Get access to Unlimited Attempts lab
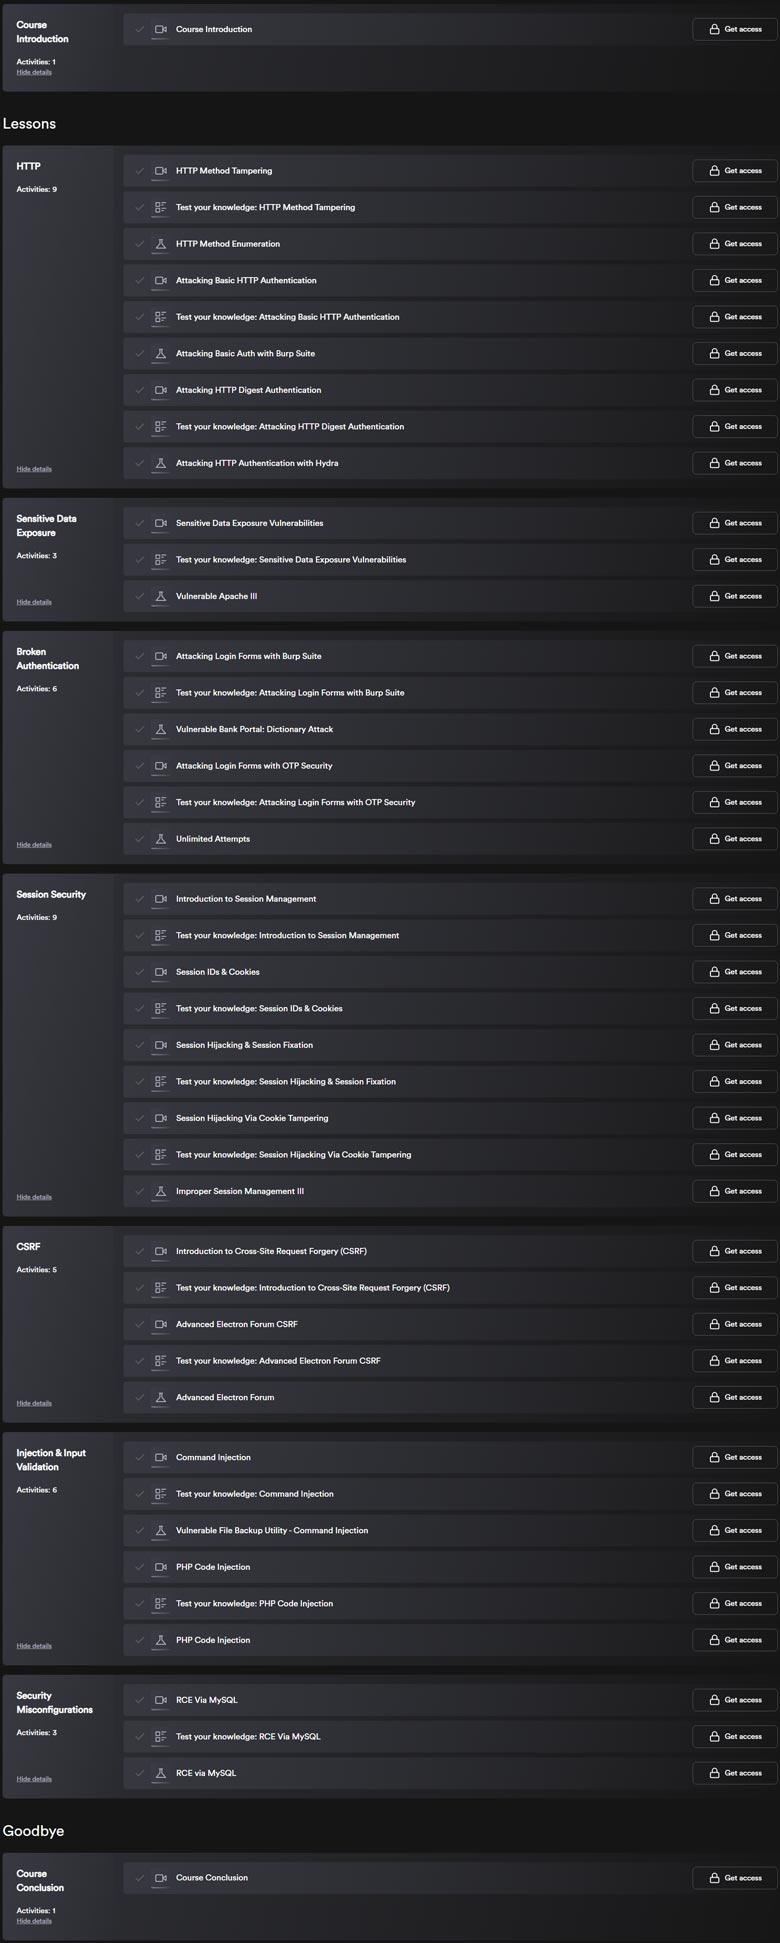 pyautogui.click(x=735, y=839)
